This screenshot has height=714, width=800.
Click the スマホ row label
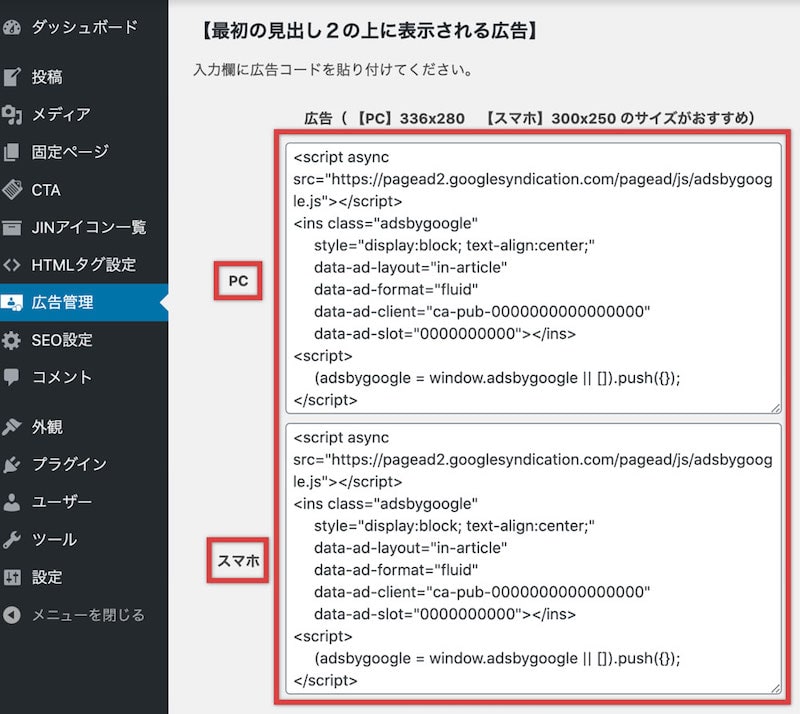pyautogui.click(x=238, y=560)
